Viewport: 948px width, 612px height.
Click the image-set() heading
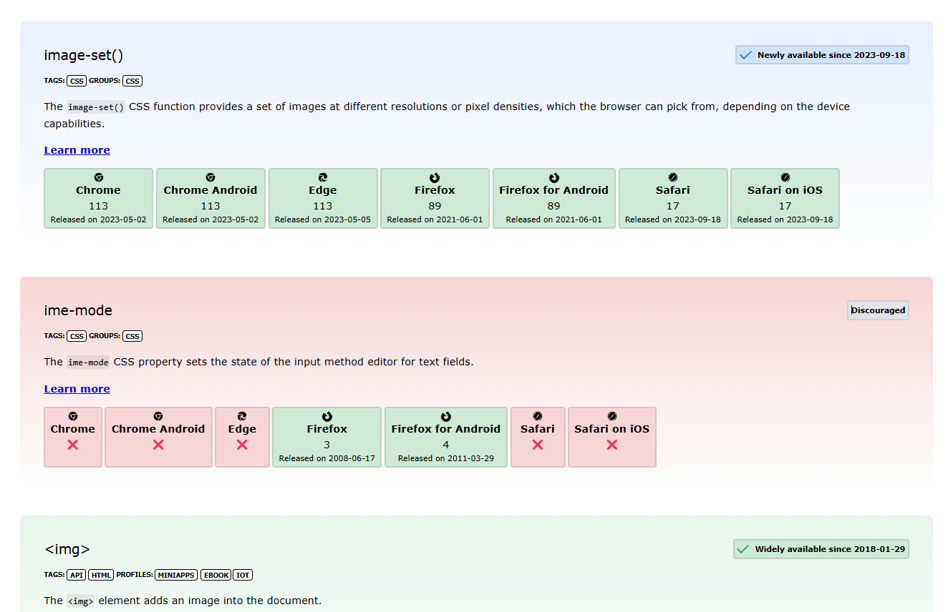83,56
